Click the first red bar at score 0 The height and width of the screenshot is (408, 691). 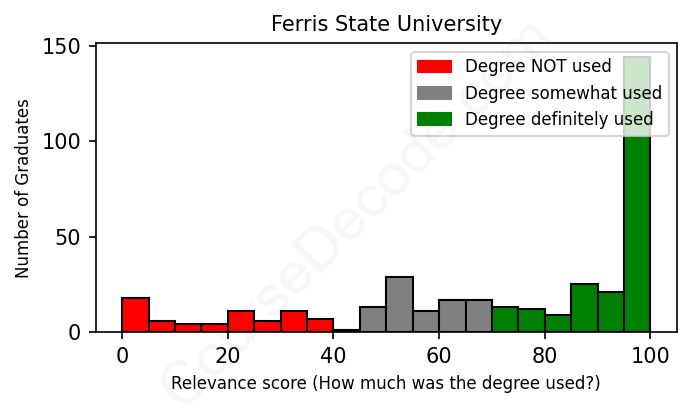click(x=135, y=315)
